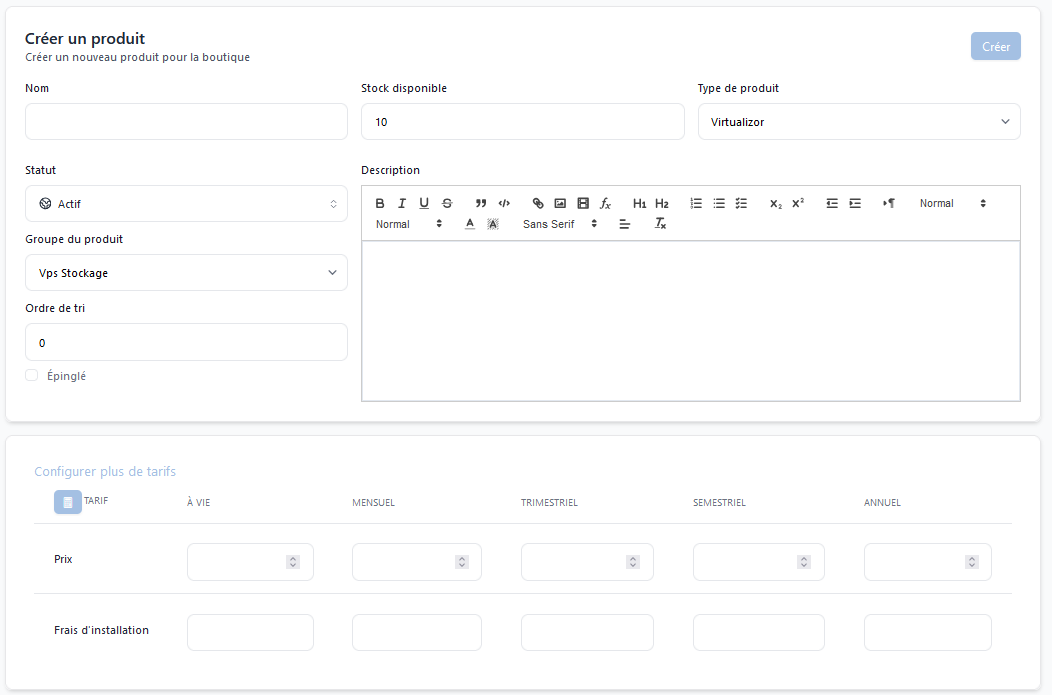Click the Nom input field

click(x=186, y=122)
